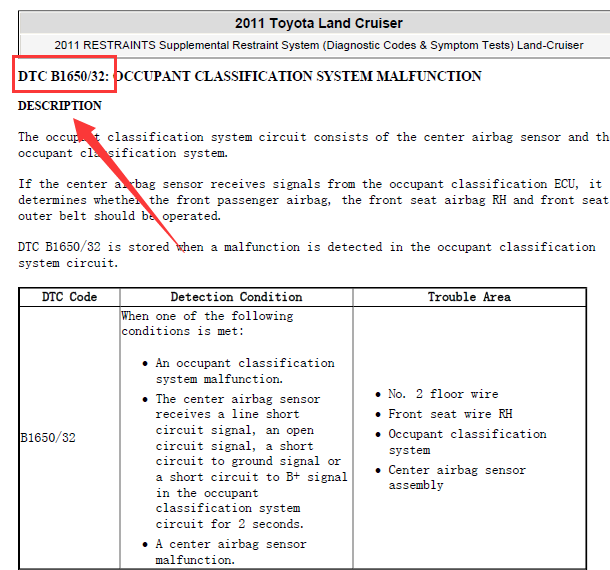The image size is (610, 570).
Task: Click "Center airbag sensor assembly" list item
Action: (457, 477)
